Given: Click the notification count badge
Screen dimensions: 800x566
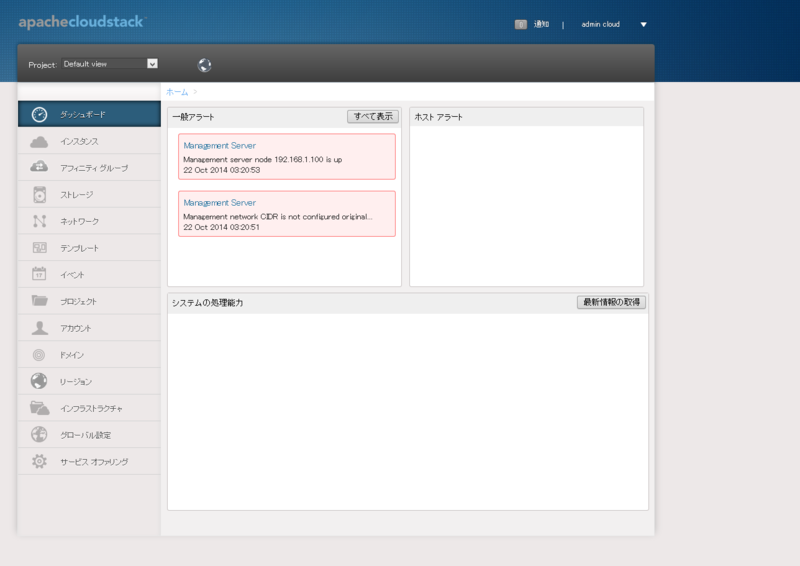Looking at the screenshot, I should coord(520,24).
